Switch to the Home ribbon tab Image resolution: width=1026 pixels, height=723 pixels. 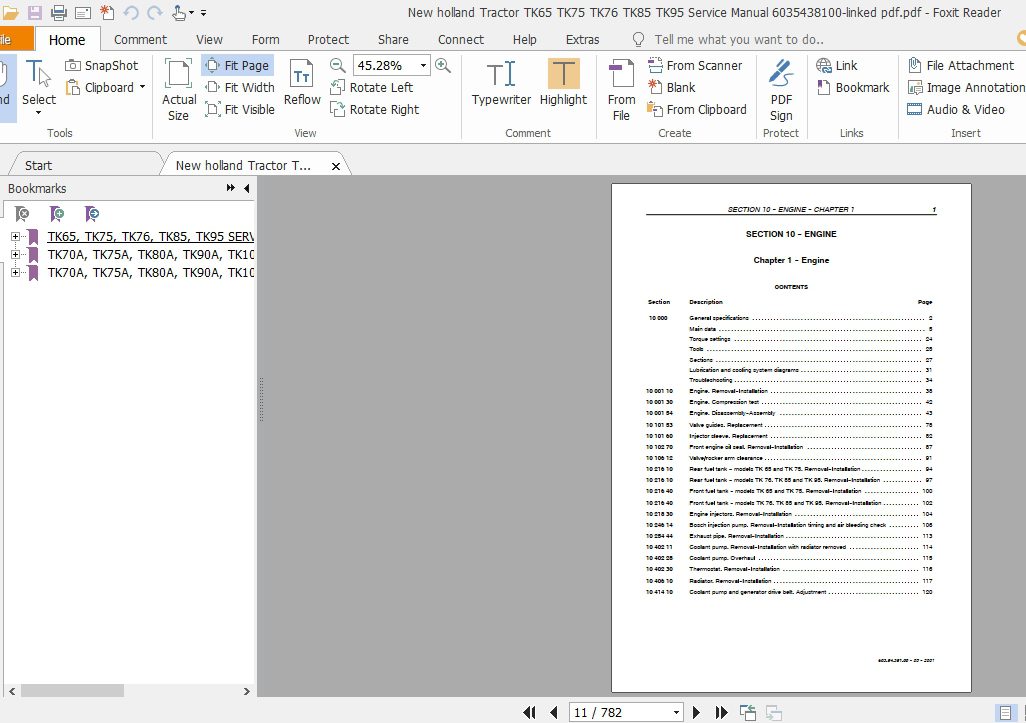tap(67, 40)
